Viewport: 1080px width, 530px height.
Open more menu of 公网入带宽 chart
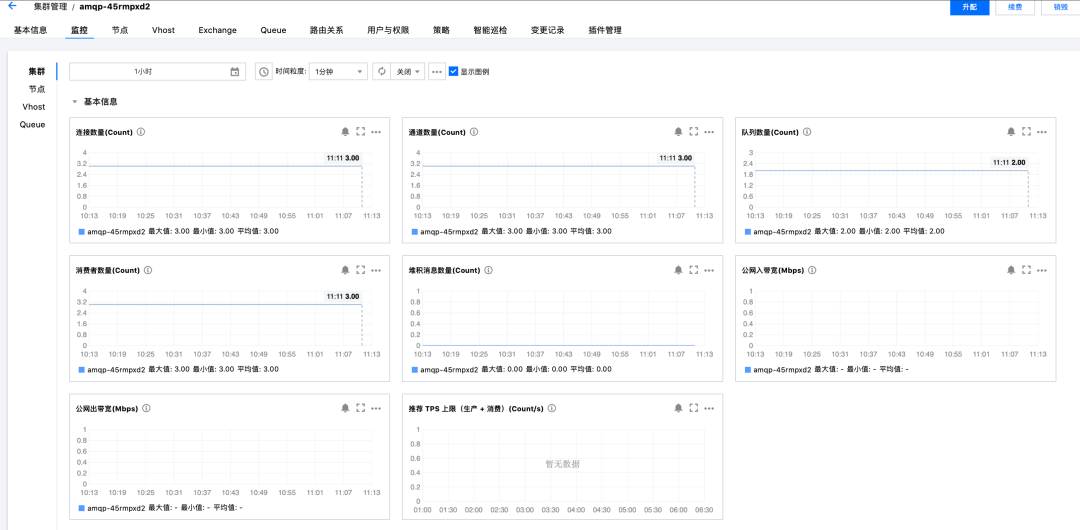click(x=1042, y=270)
